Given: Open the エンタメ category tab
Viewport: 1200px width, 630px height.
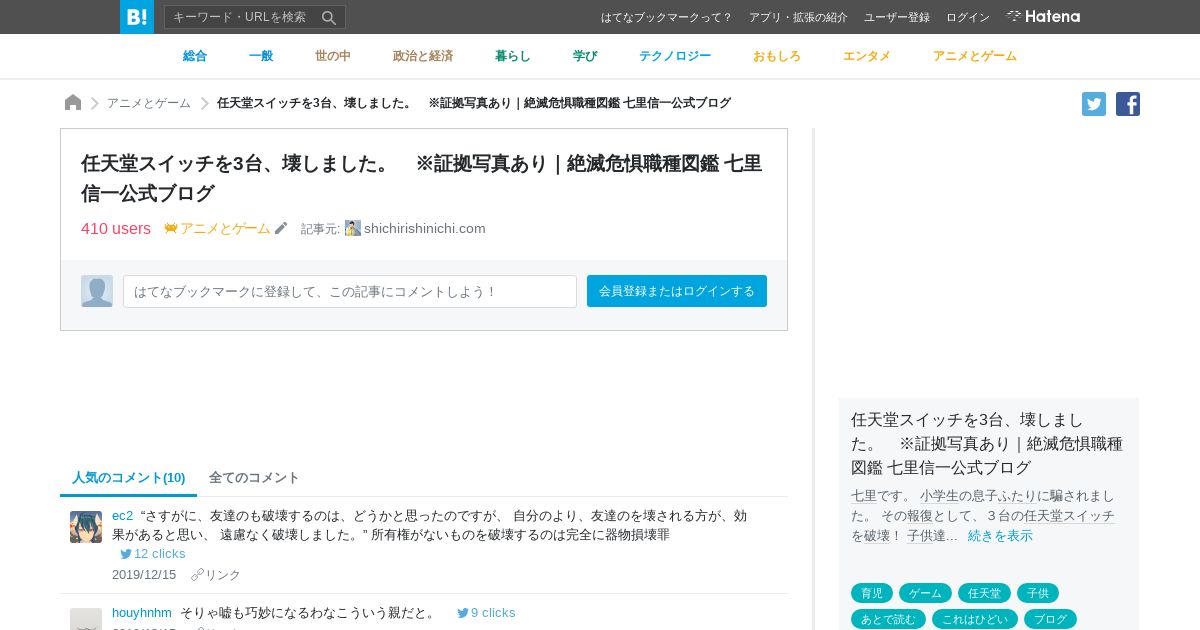Looking at the screenshot, I should pyautogui.click(x=867, y=56).
